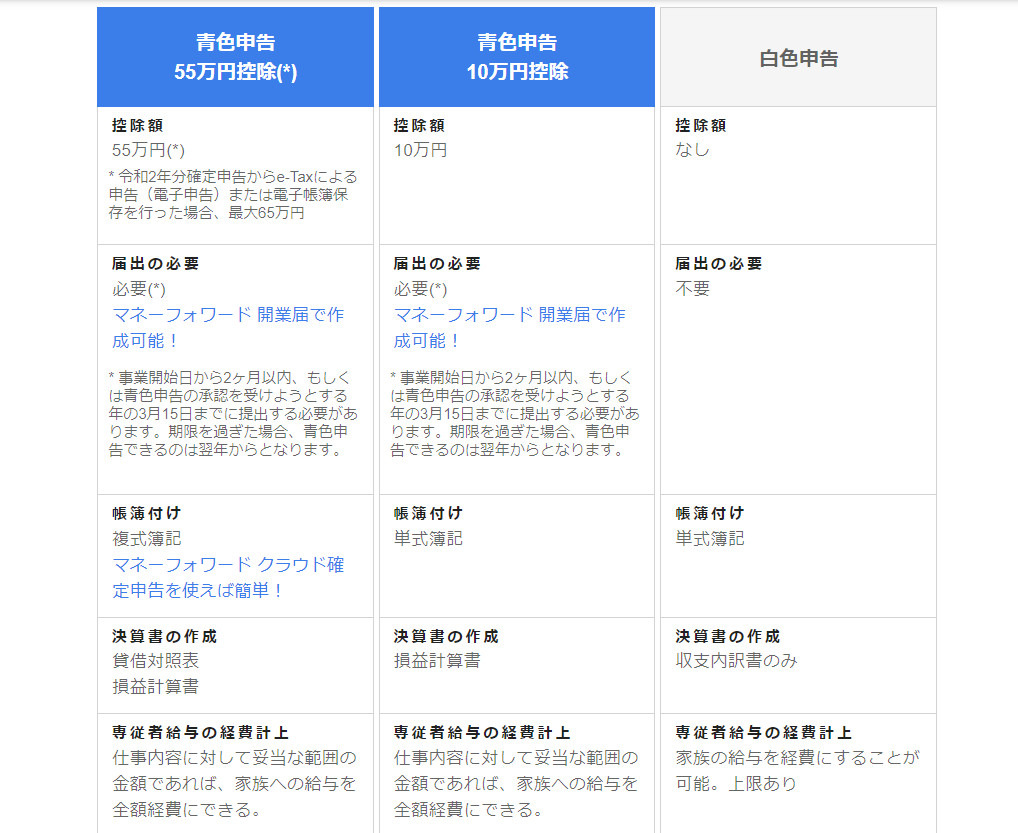Click 損益計算書 in the 10万円控除 column
This screenshot has height=833, width=1018.
(437, 660)
